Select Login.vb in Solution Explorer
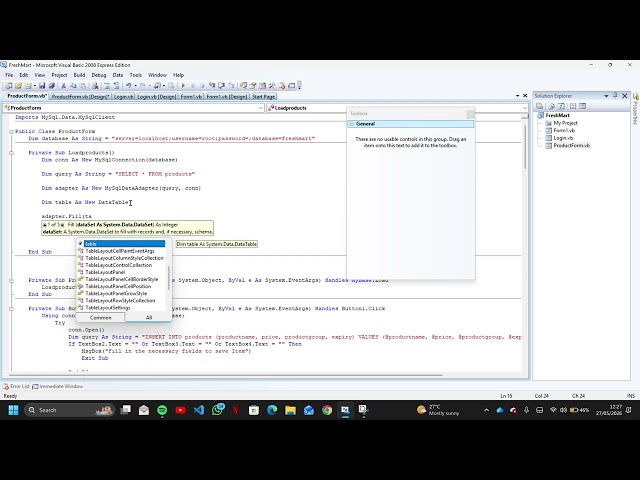The image size is (640, 480). pos(562,138)
